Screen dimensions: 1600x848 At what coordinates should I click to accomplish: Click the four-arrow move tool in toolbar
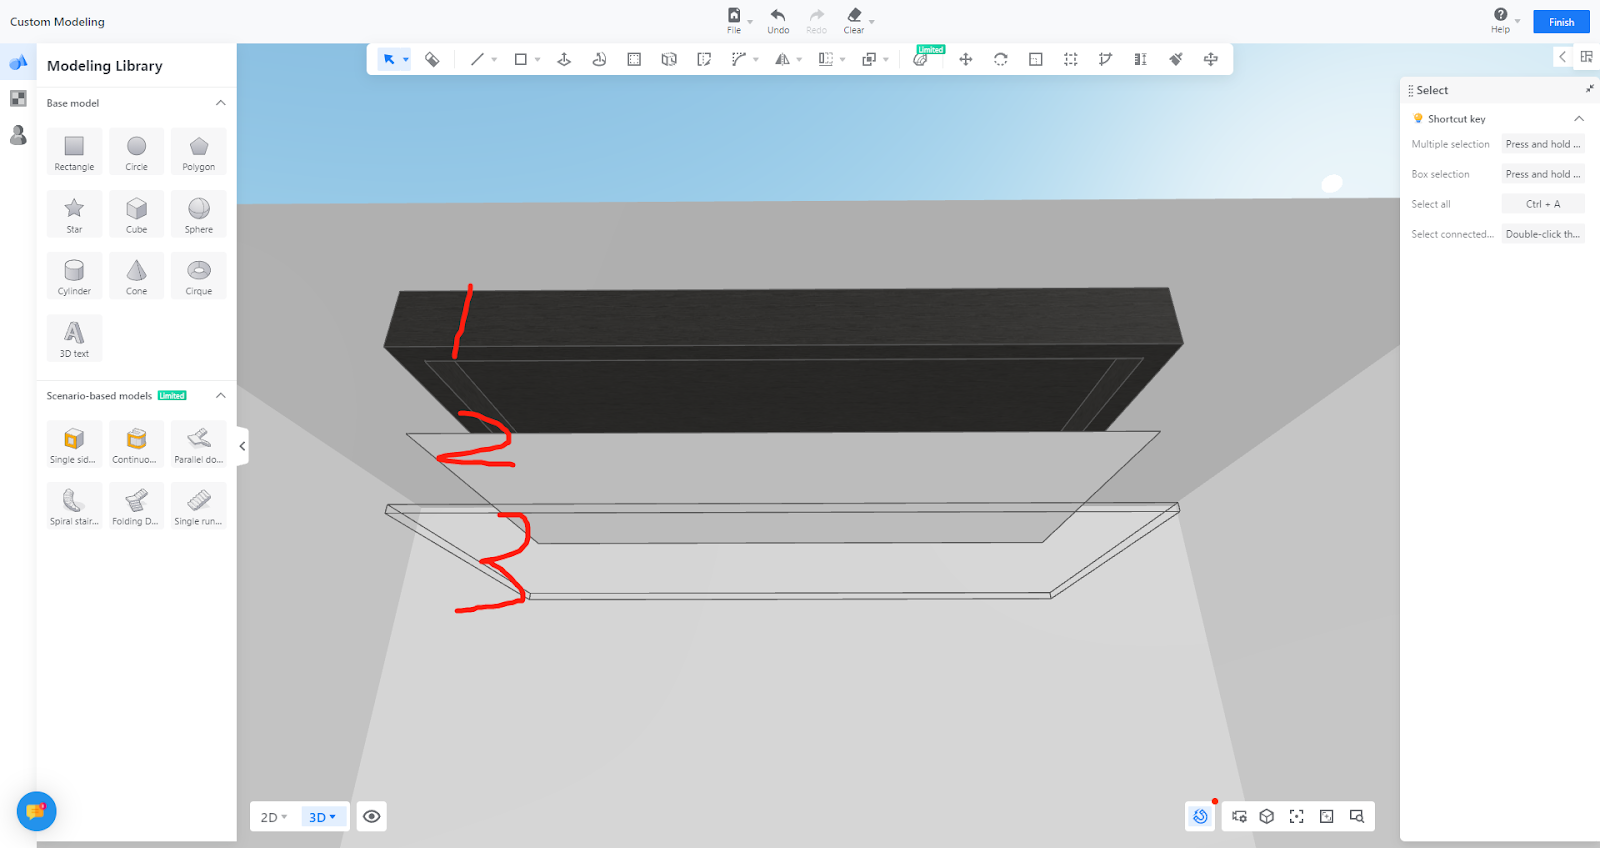coord(965,60)
